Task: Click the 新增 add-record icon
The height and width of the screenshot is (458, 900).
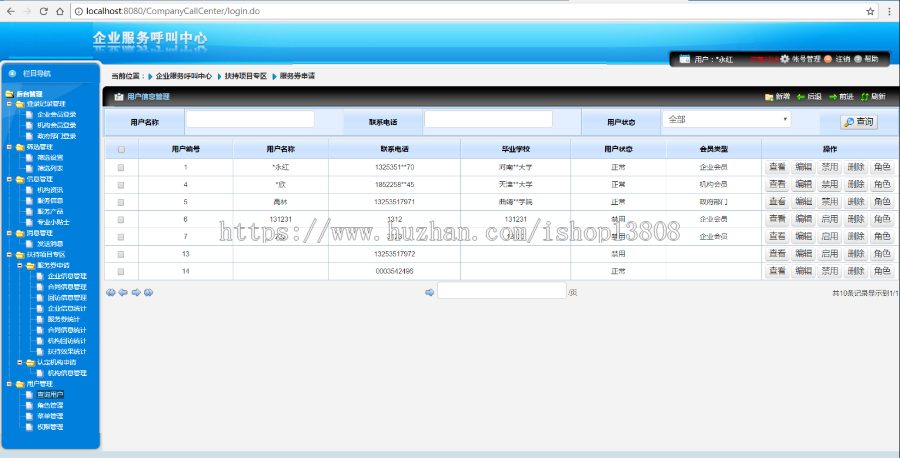Action: (769, 96)
